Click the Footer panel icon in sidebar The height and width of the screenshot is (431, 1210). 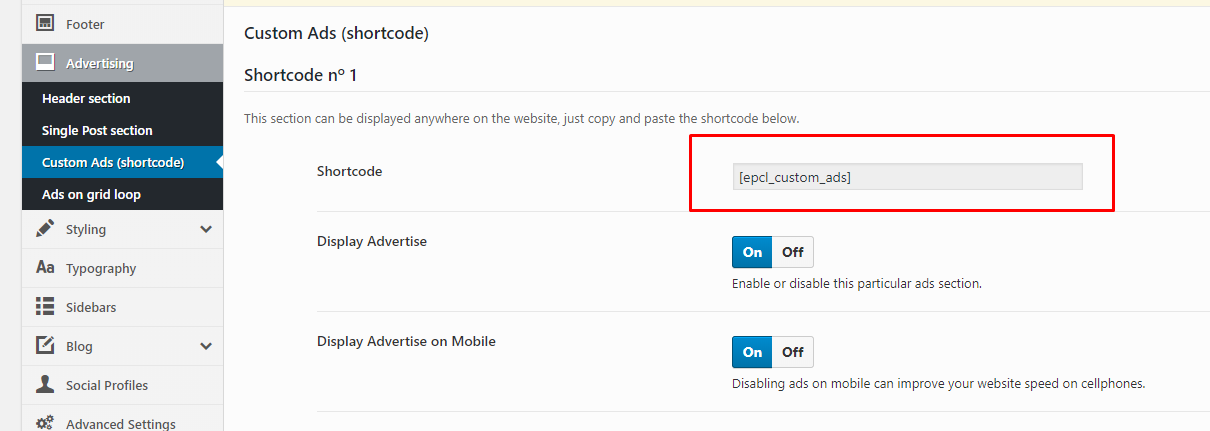45,24
